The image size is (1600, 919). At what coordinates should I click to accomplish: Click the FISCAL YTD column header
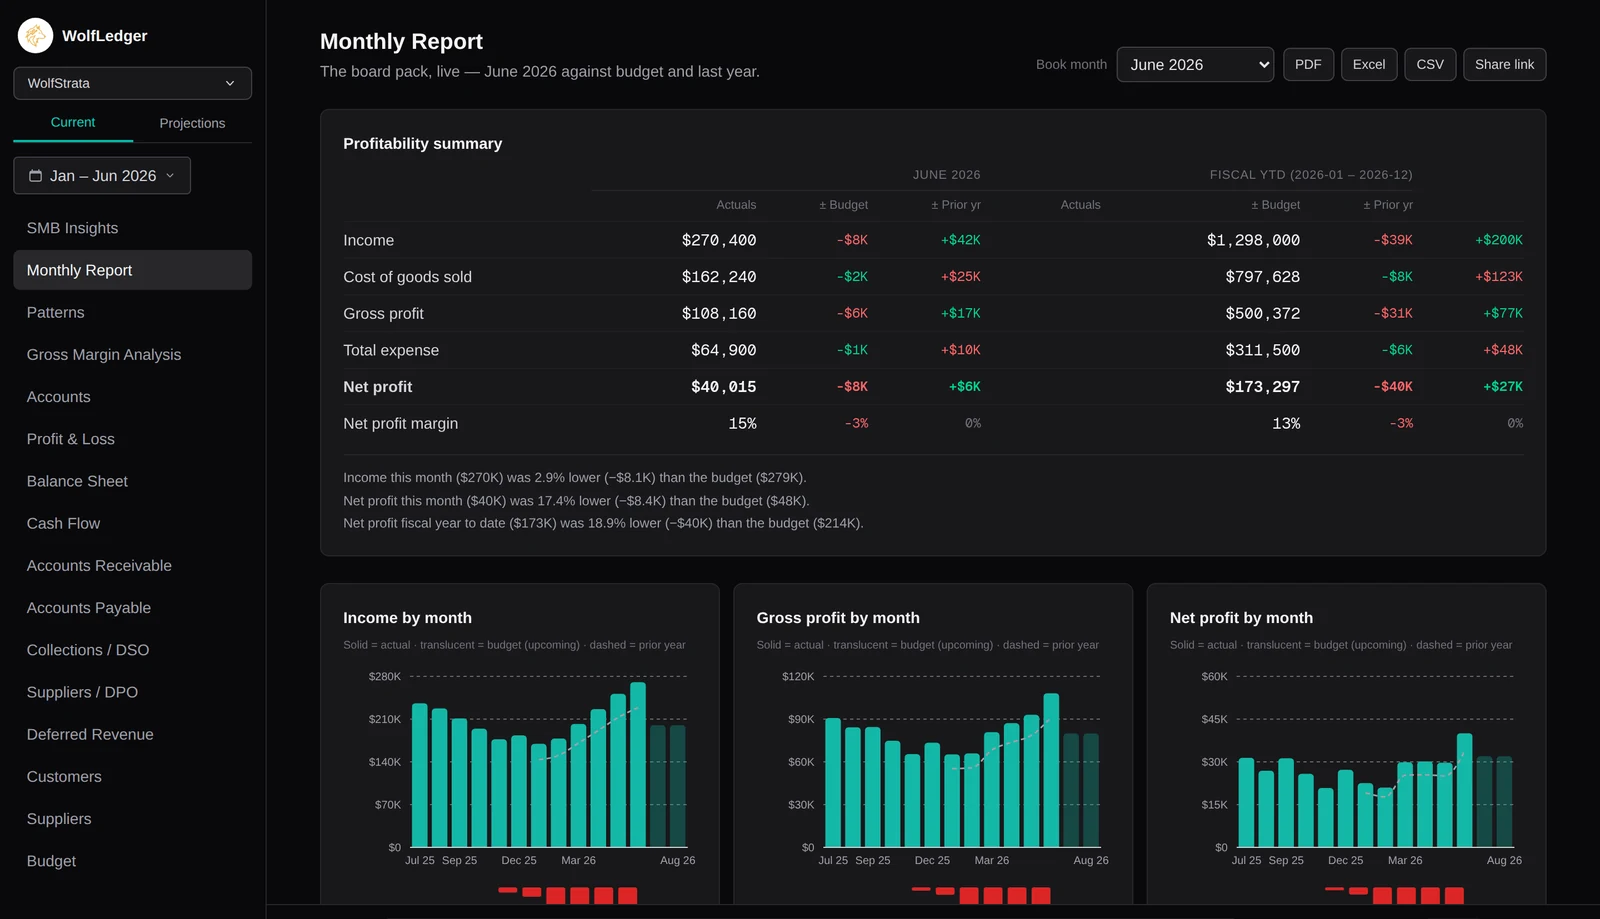coord(1311,175)
